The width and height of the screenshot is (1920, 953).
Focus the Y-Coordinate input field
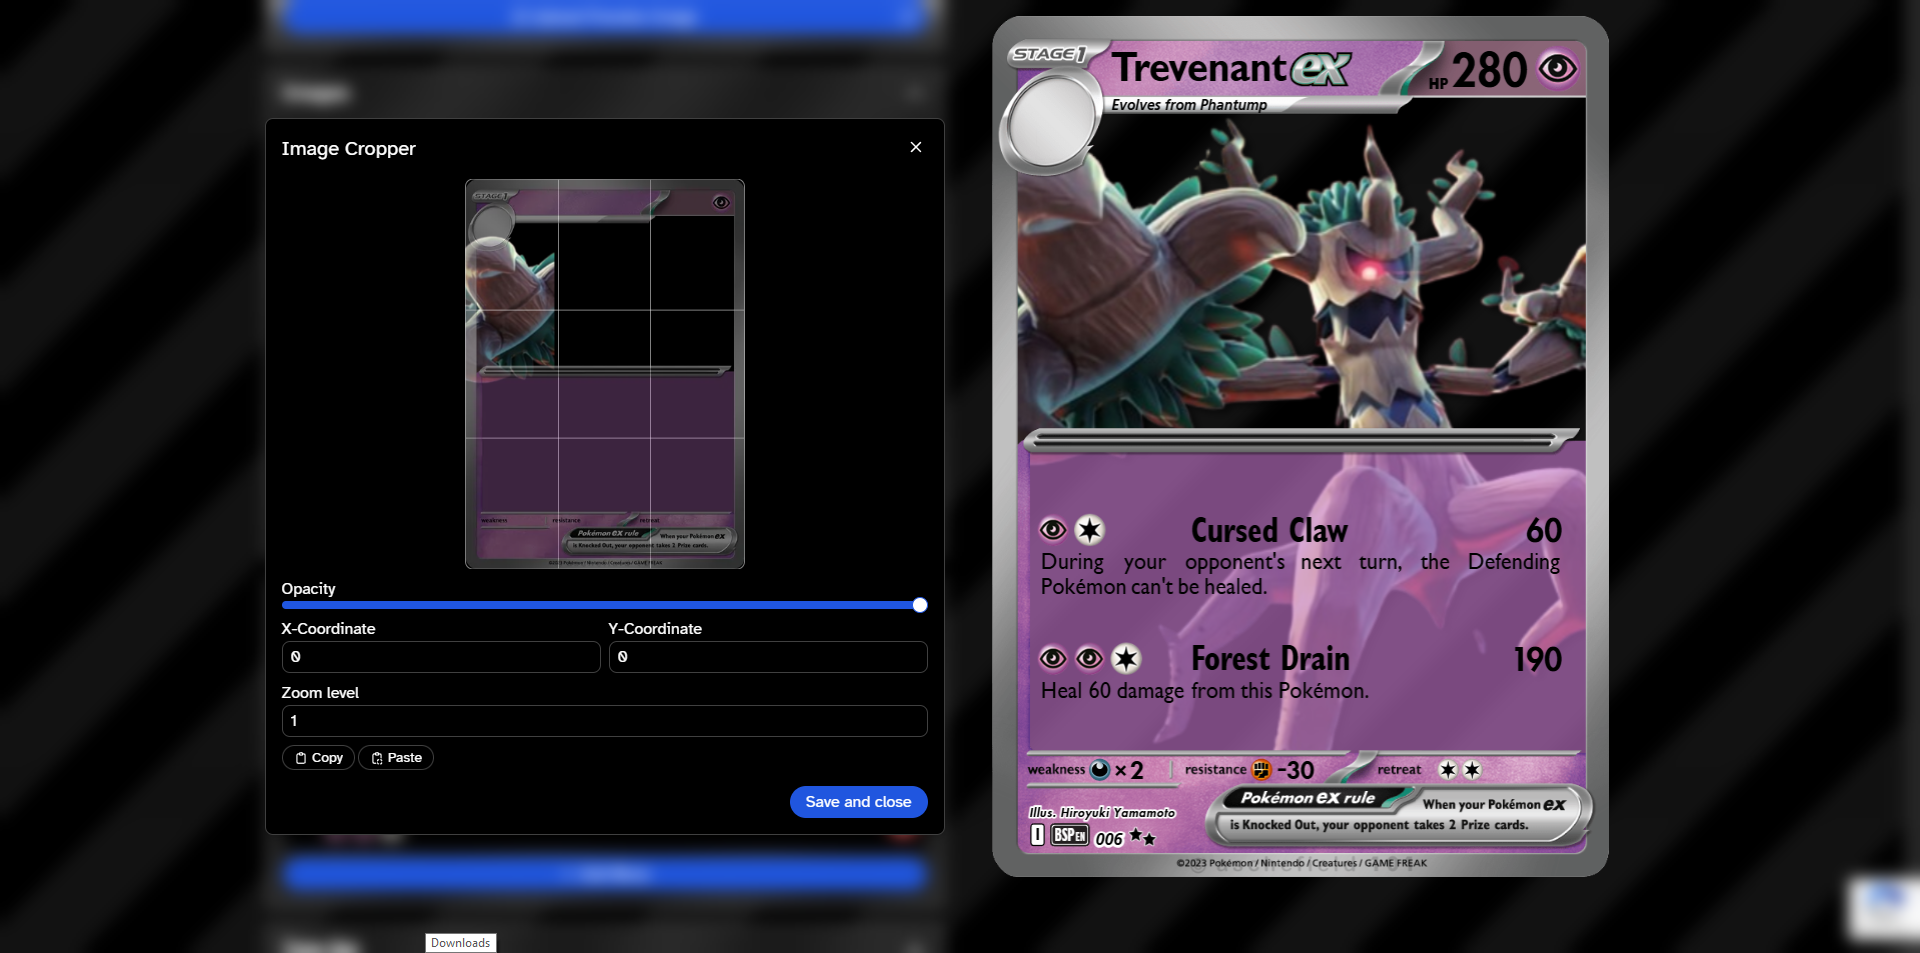(768, 657)
